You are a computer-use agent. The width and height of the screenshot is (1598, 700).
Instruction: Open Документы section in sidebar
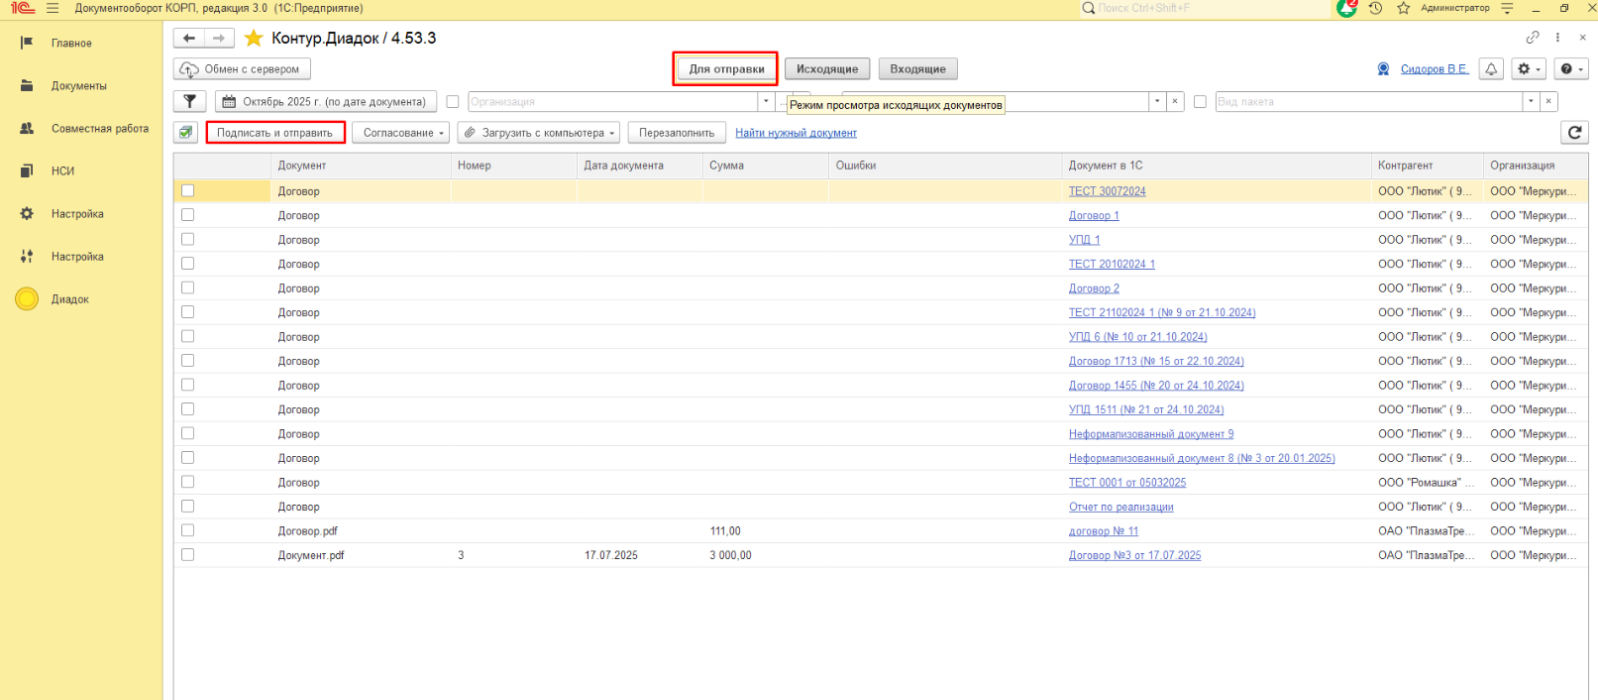pos(78,86)
